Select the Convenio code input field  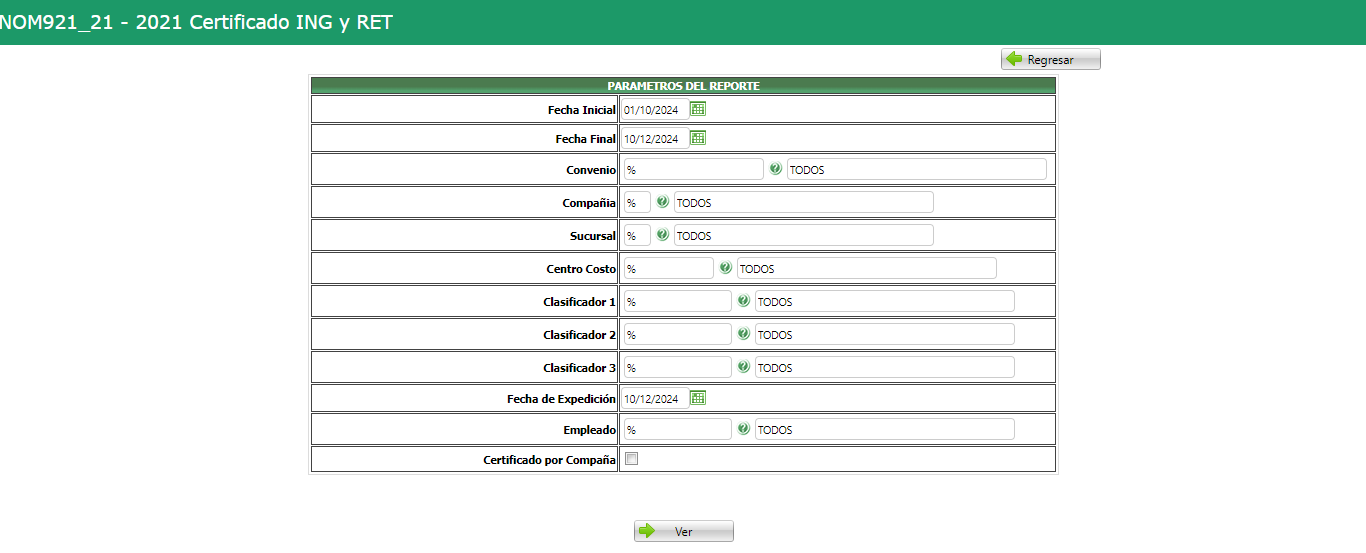pos(693,169)
